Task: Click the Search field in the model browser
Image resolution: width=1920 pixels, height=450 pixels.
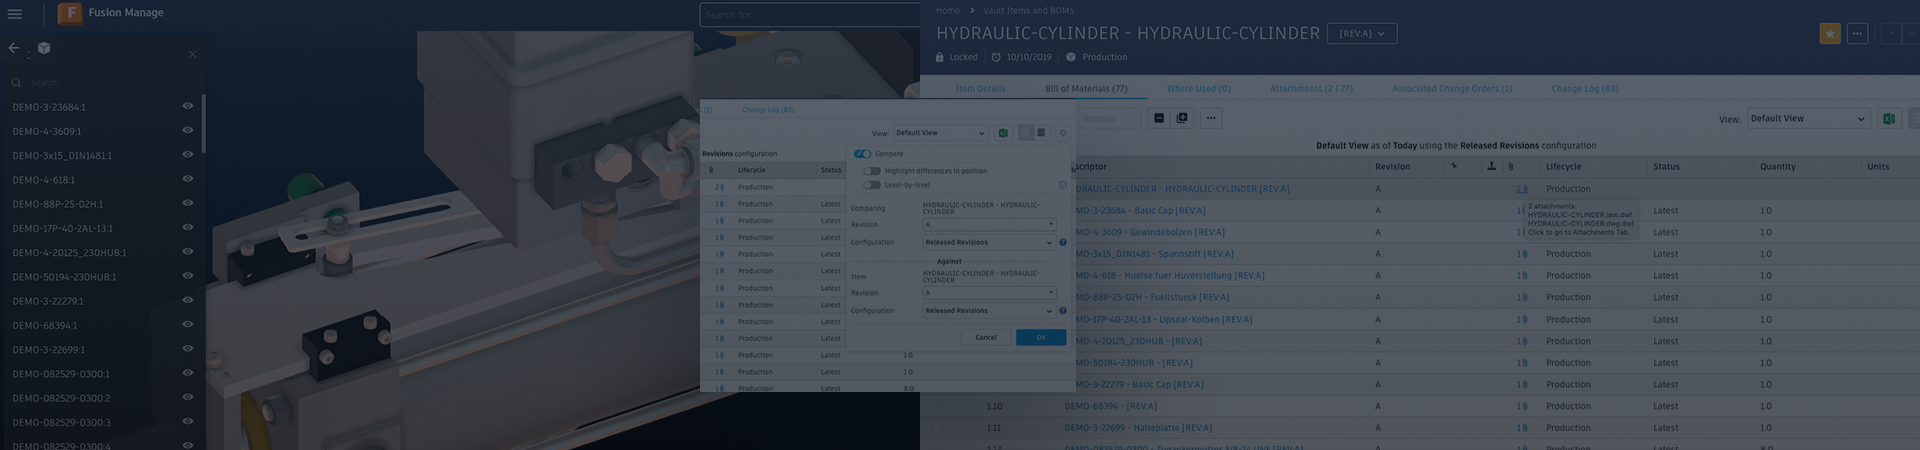Action: click(x=100, y=83)
